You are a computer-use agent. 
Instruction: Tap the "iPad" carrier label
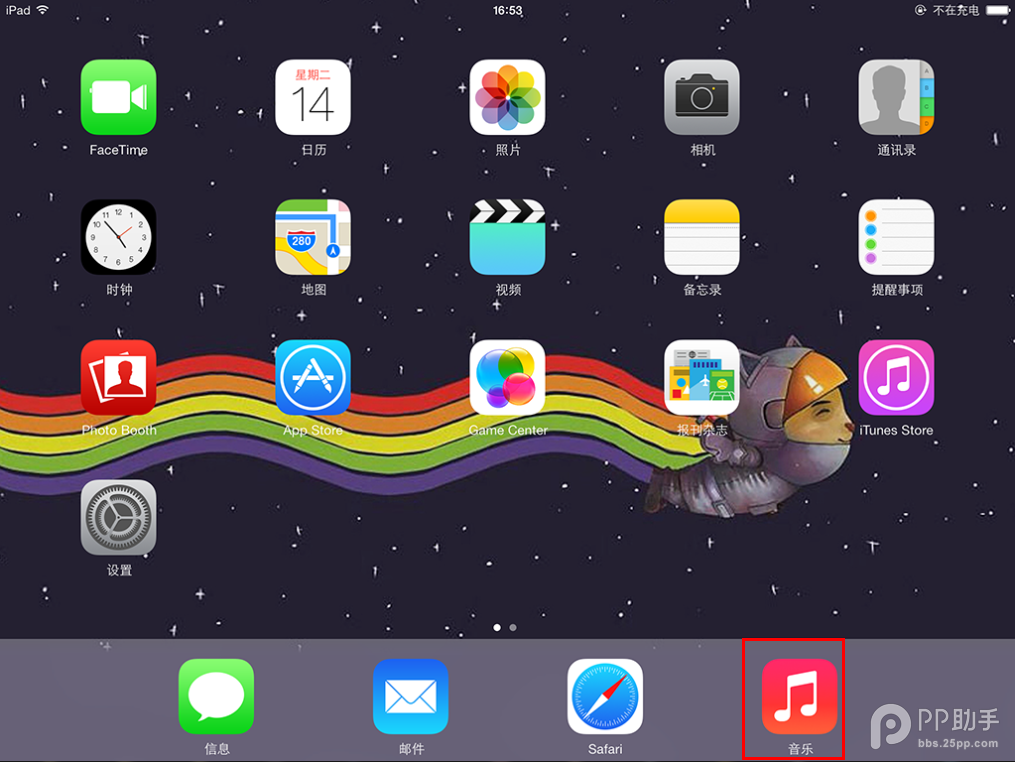(x=18, y=10)
